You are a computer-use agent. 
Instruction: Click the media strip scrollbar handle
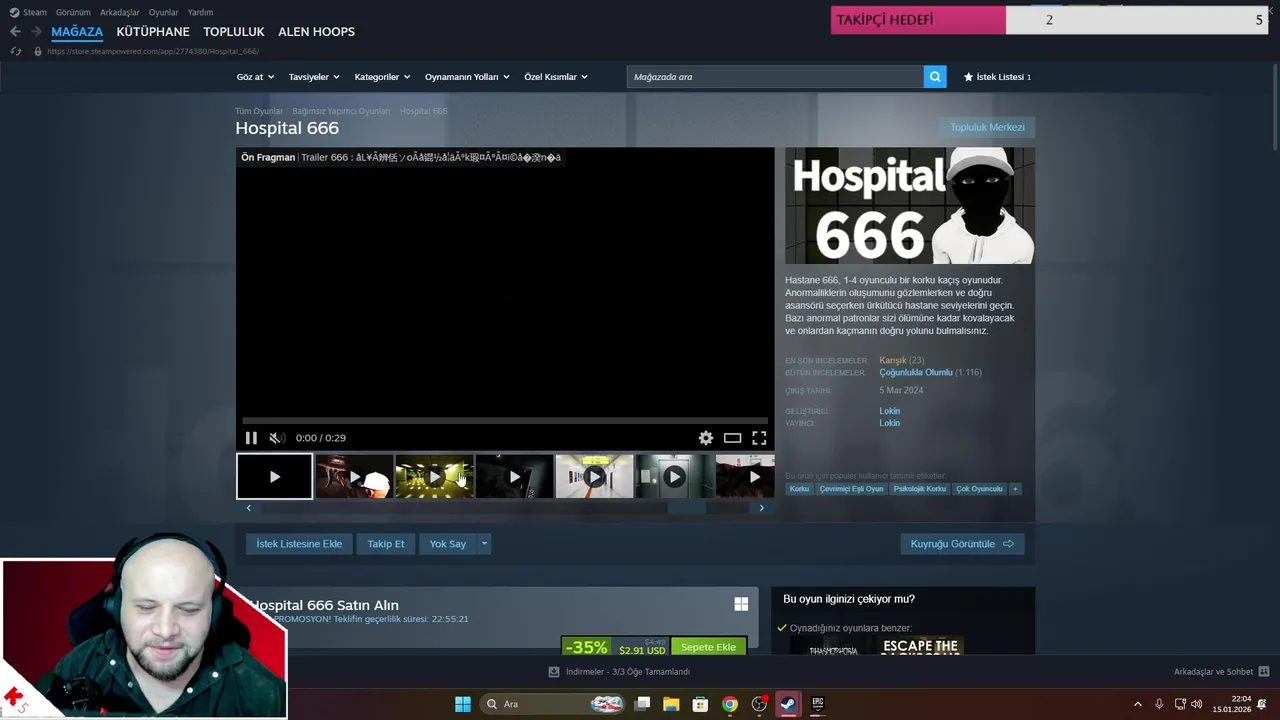[686, 508]
